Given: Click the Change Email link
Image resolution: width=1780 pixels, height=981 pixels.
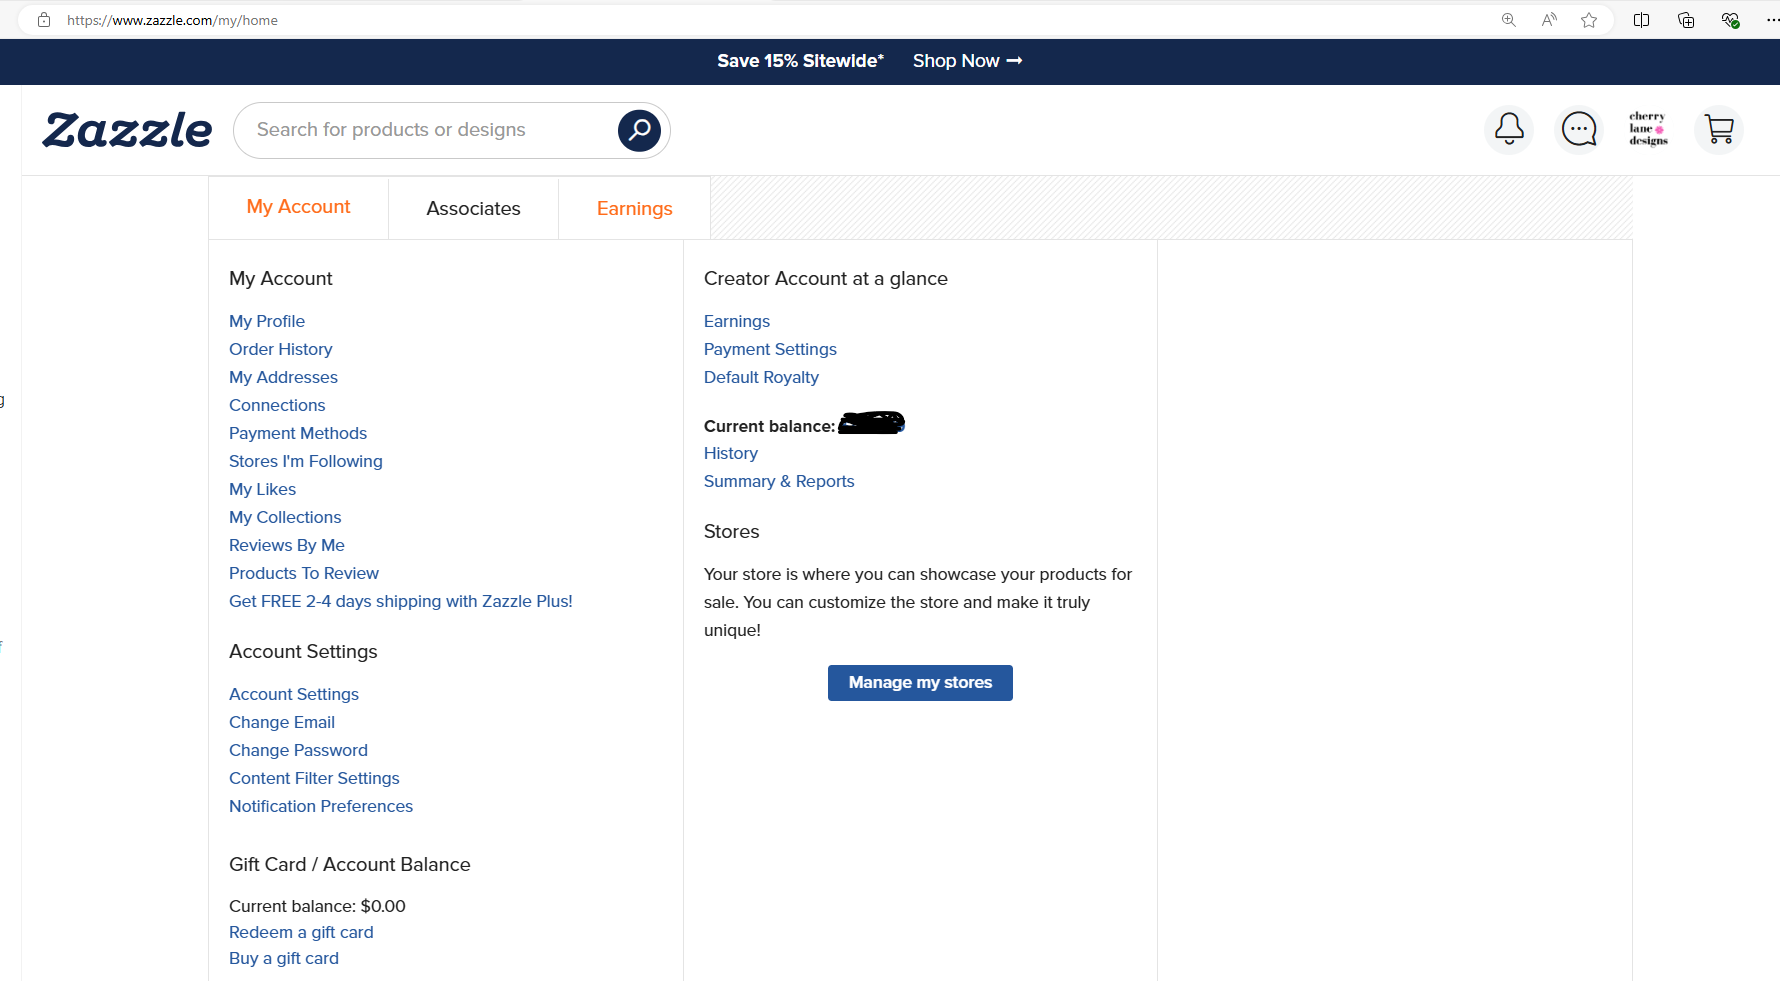Looking at the screenshot, I should (282, 722).
